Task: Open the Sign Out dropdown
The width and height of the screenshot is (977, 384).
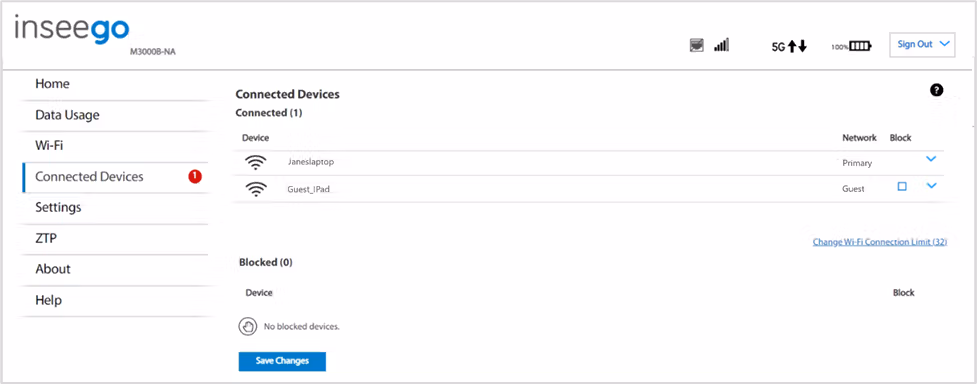Action: tap(922, 45)
